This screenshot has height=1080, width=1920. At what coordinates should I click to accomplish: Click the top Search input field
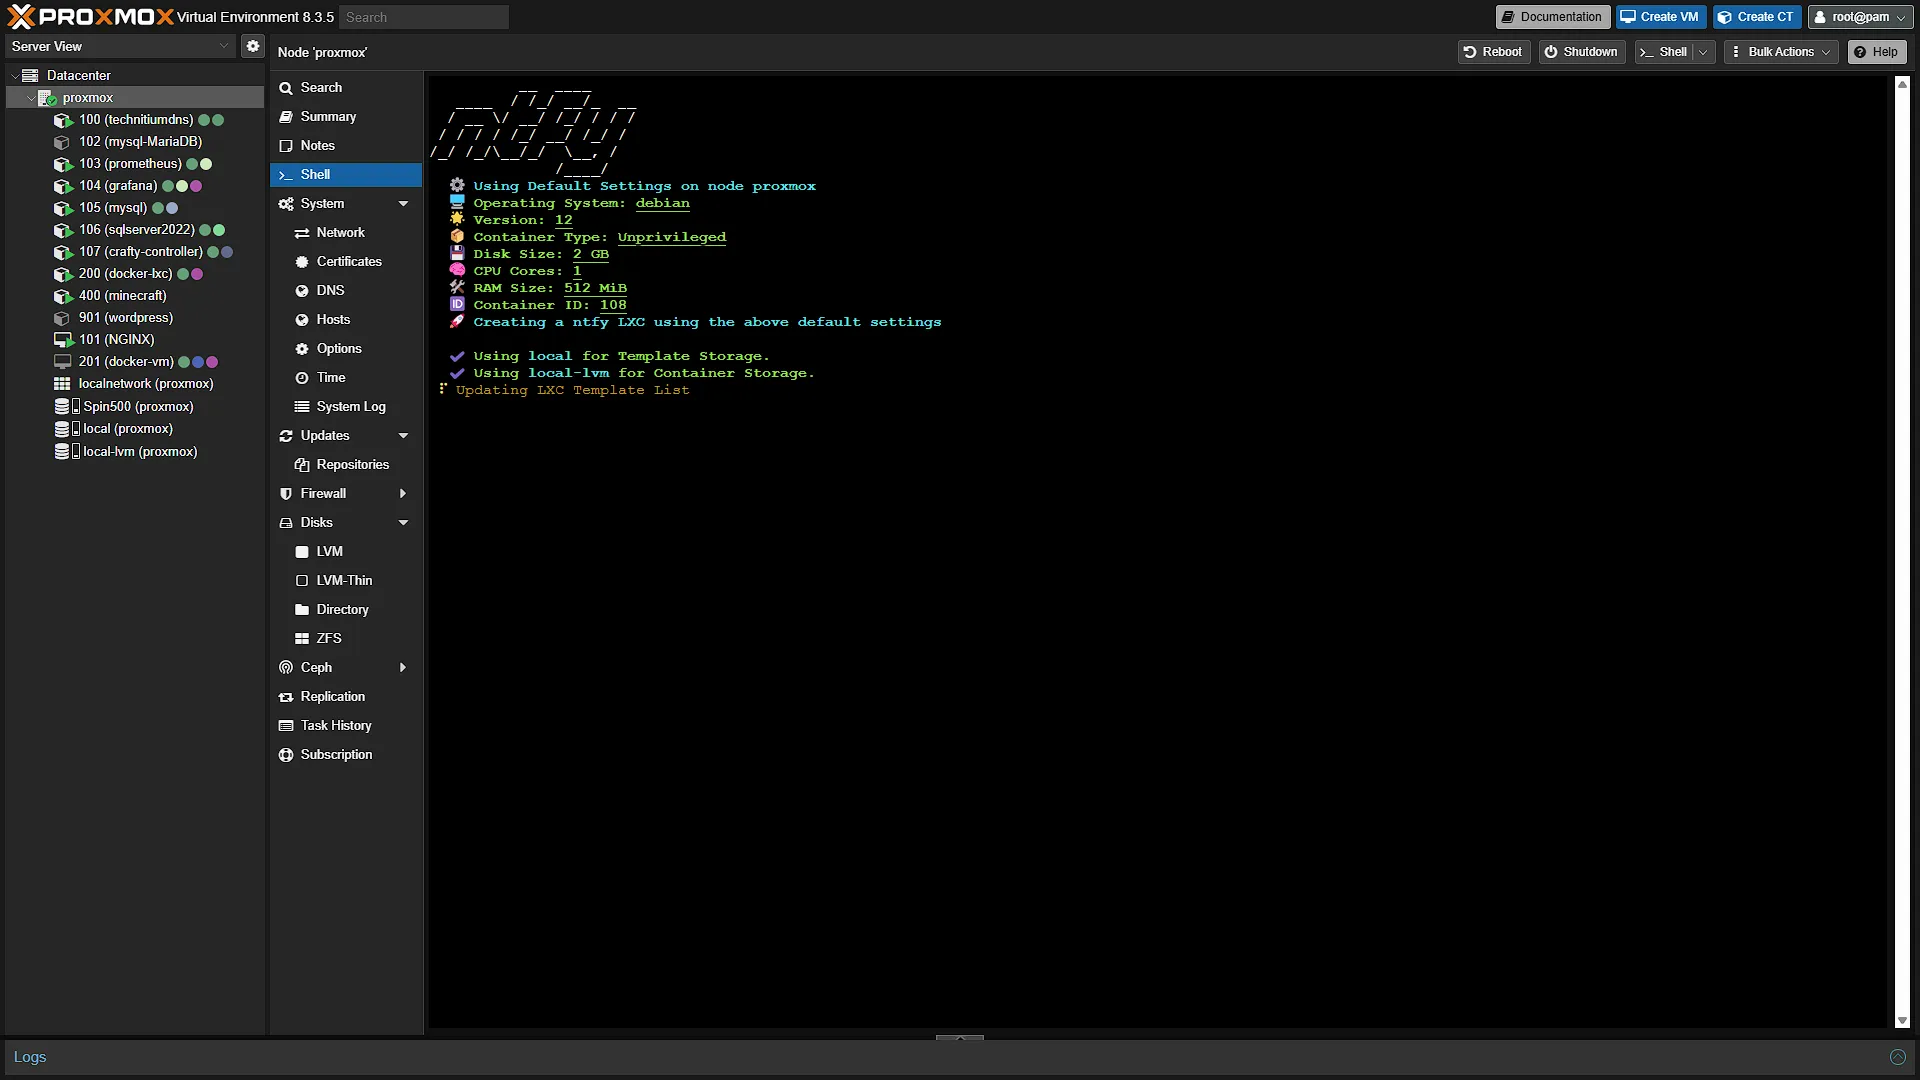424,17
